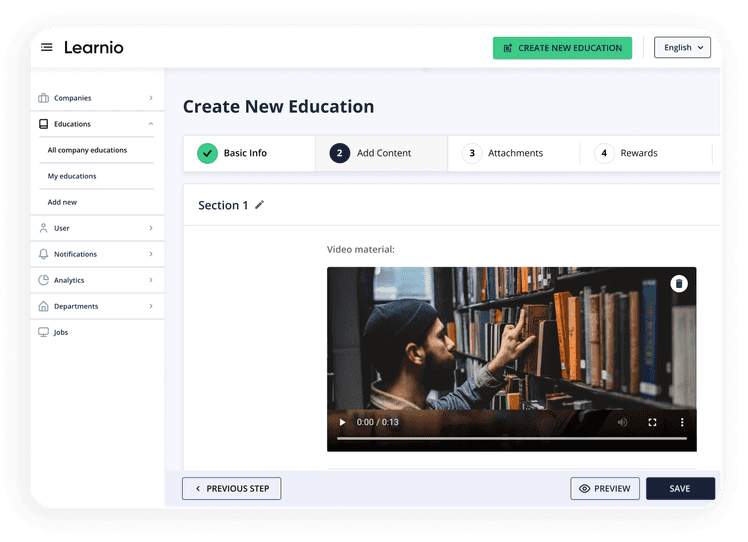748x542 pixels.
Task: Open video more options menu
Action: (x=683, y=422)
